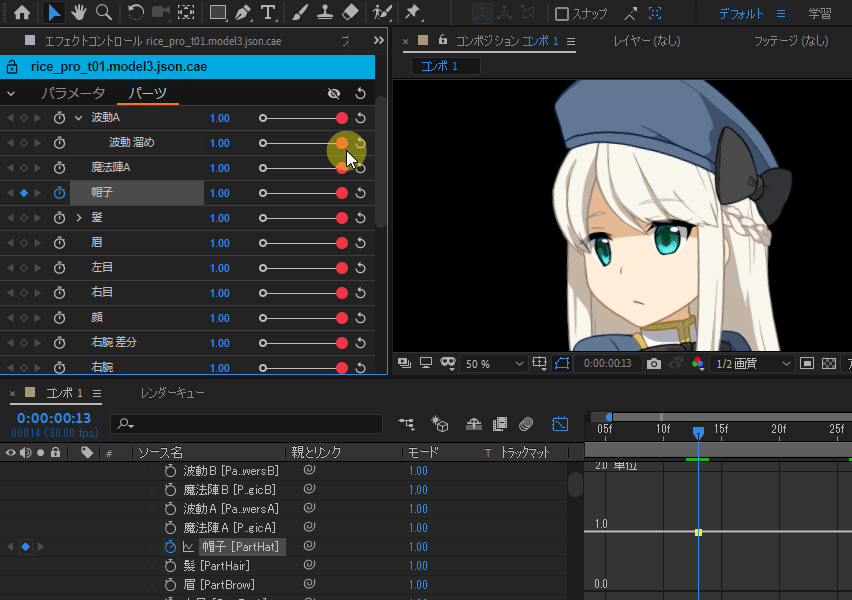Viewport: 852px width, 600px height.
Task: Switch to the パラメータ tab
Action: pos(73,94)
